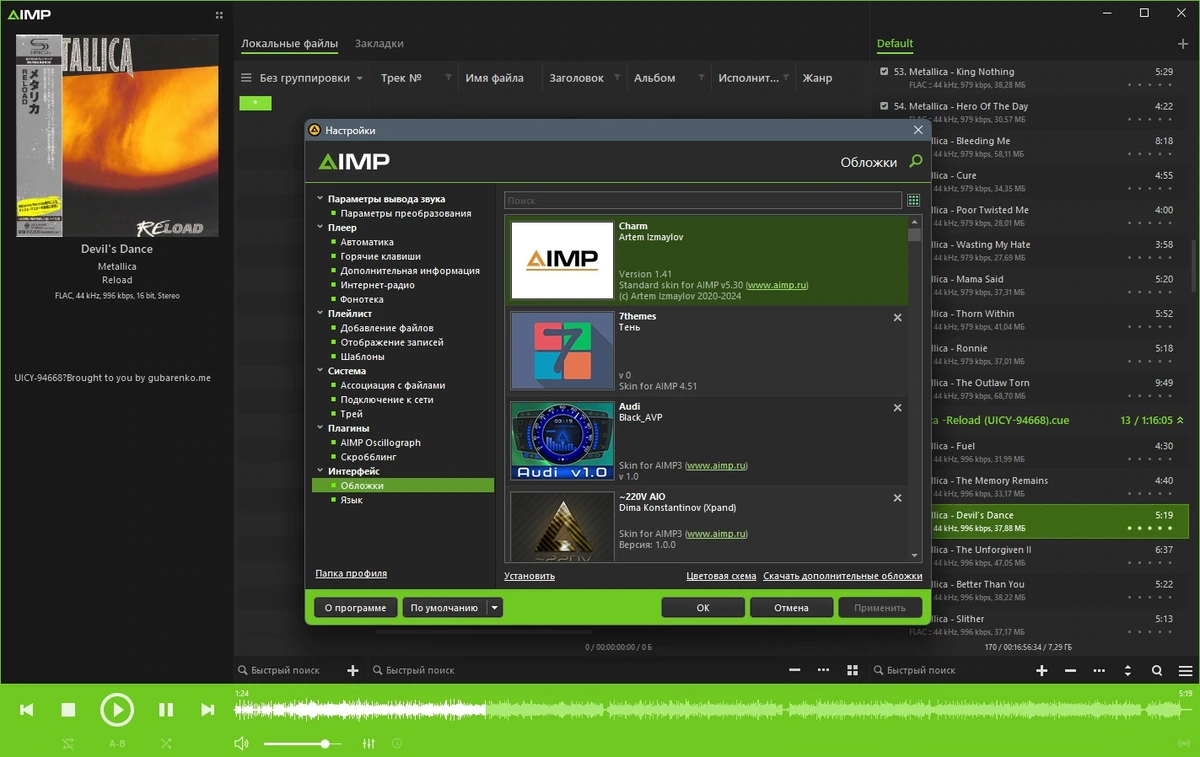Pause playback with the pause button

click(166, 710)
